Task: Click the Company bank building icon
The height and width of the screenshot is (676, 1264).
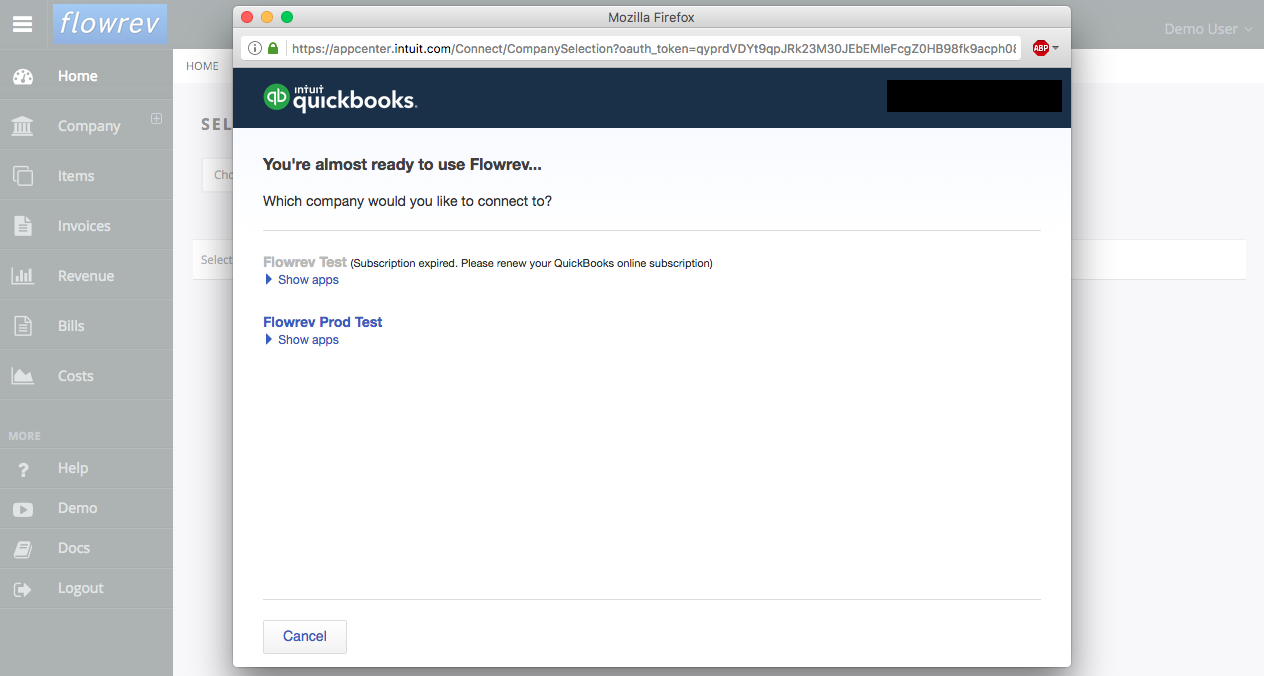Action: coord(23,126)
